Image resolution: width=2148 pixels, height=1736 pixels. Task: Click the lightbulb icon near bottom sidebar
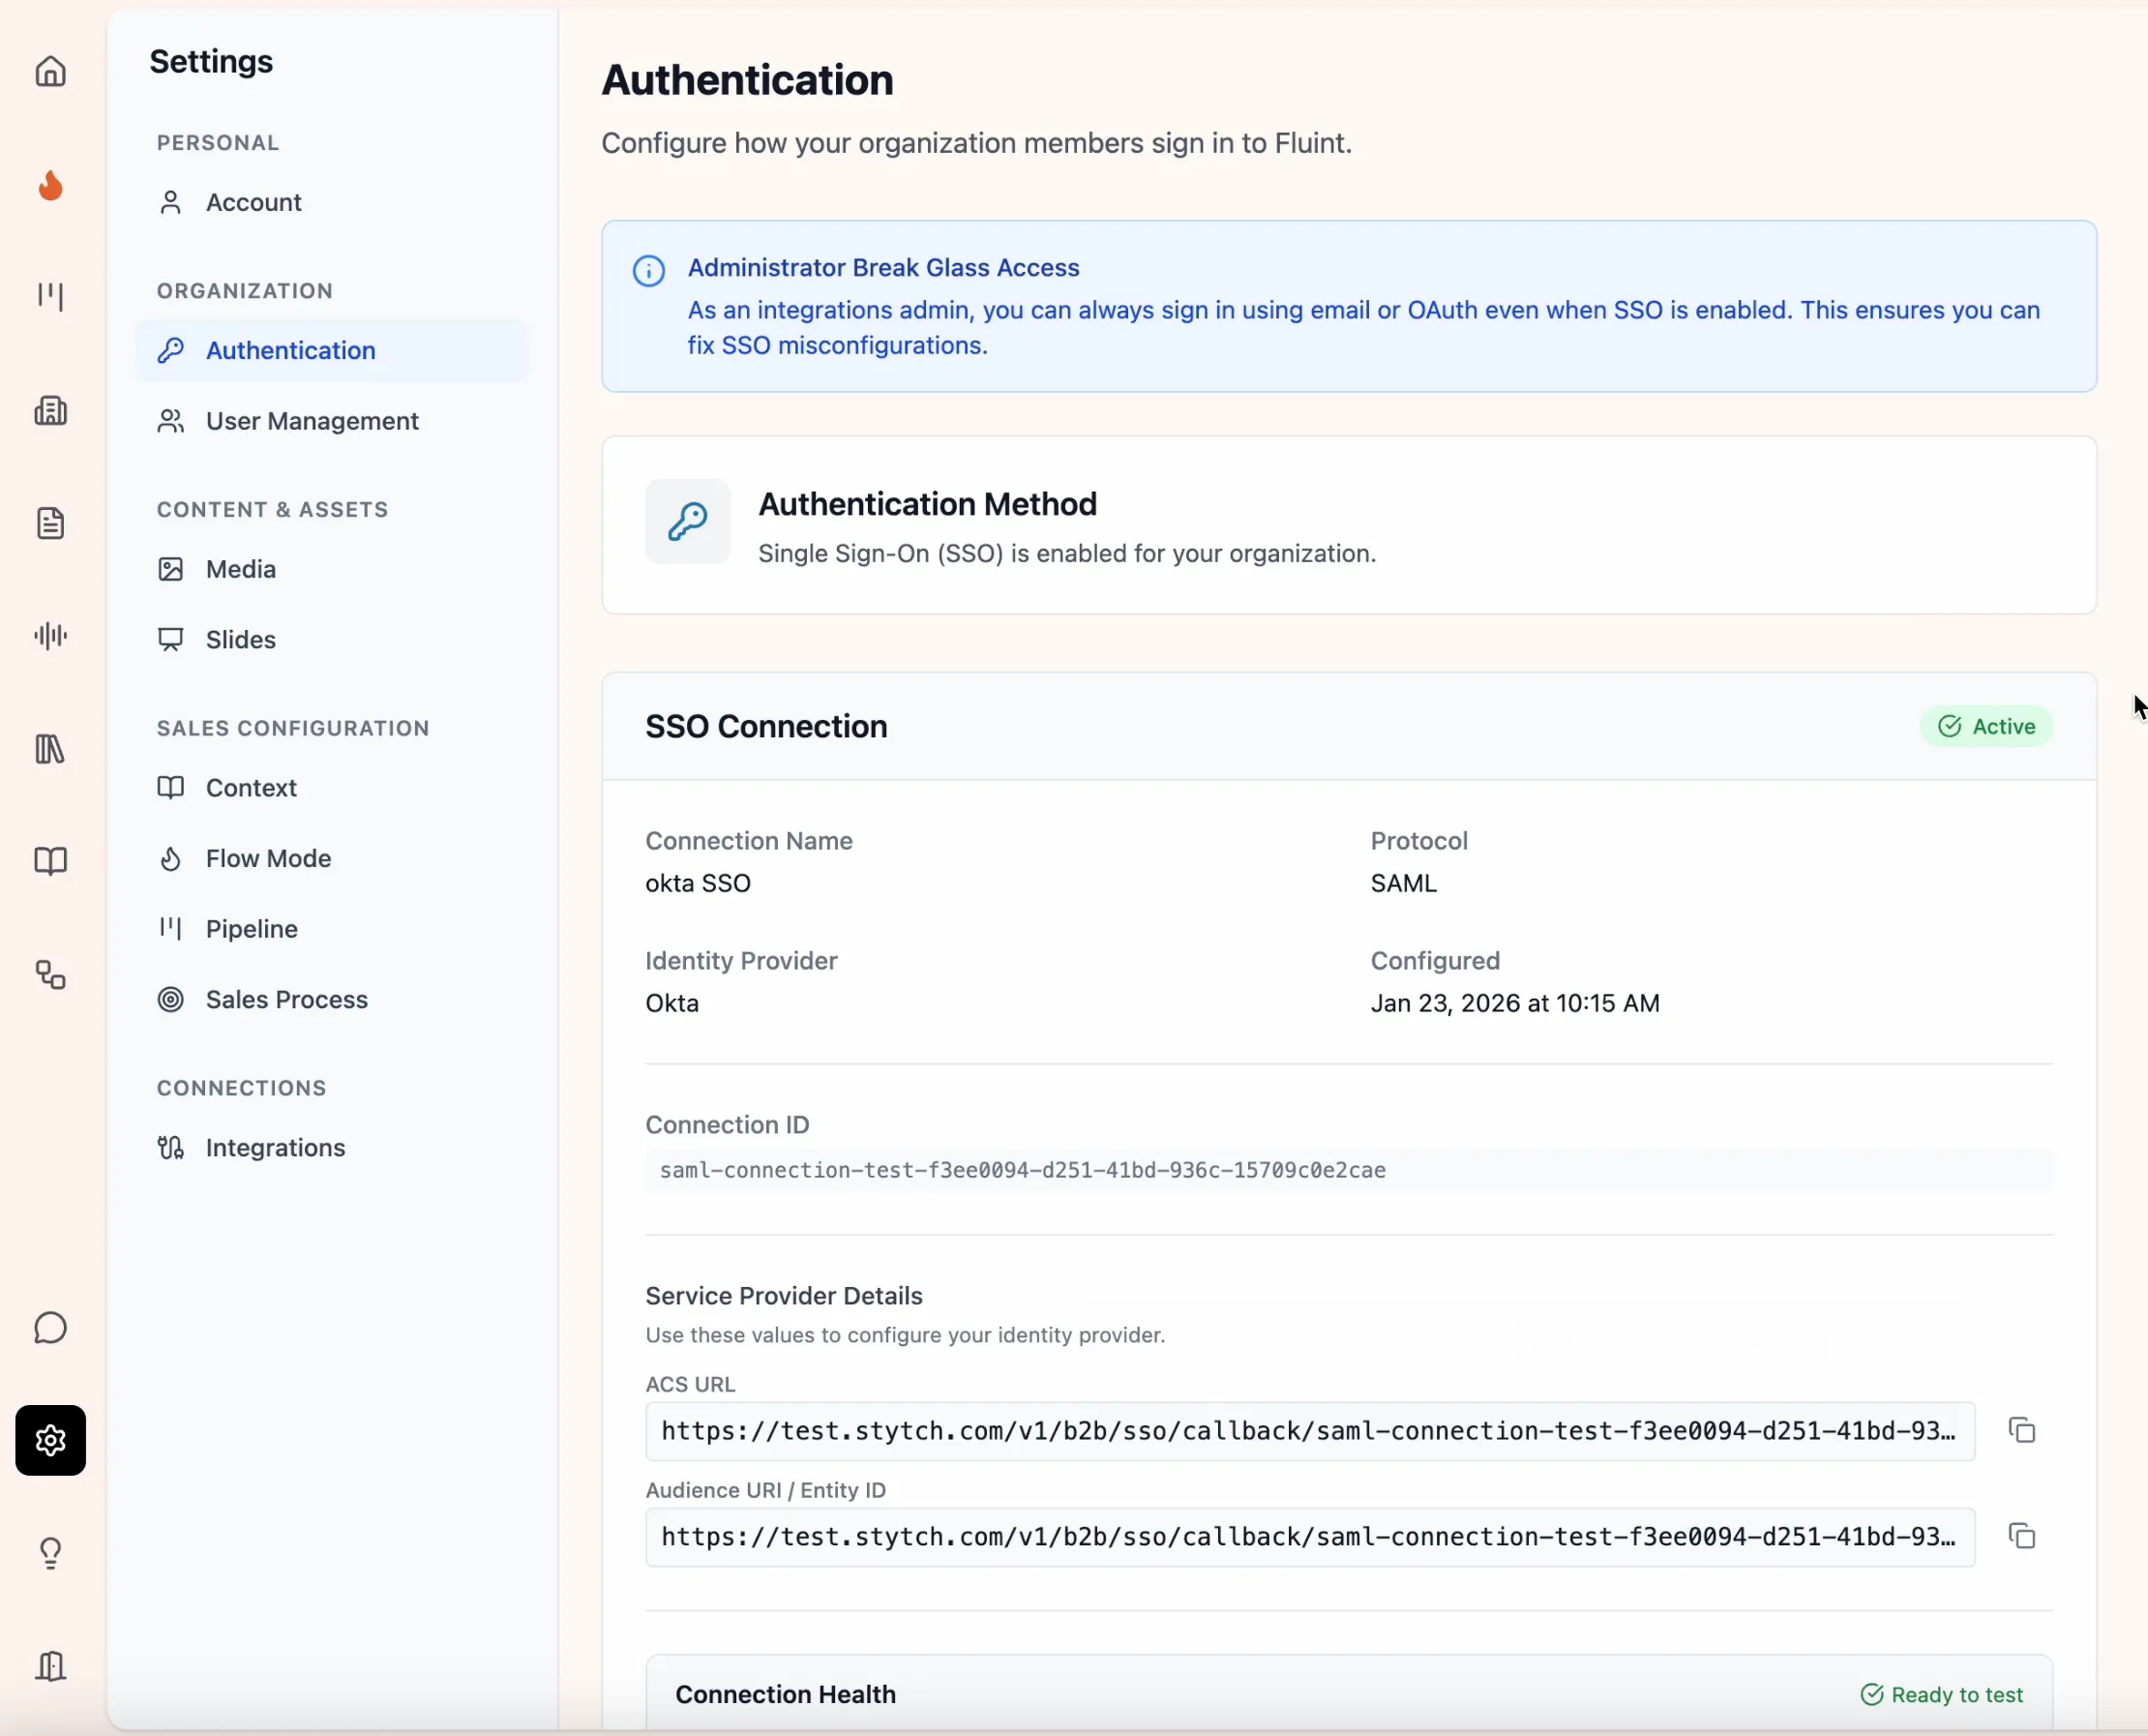point(50,1553)
